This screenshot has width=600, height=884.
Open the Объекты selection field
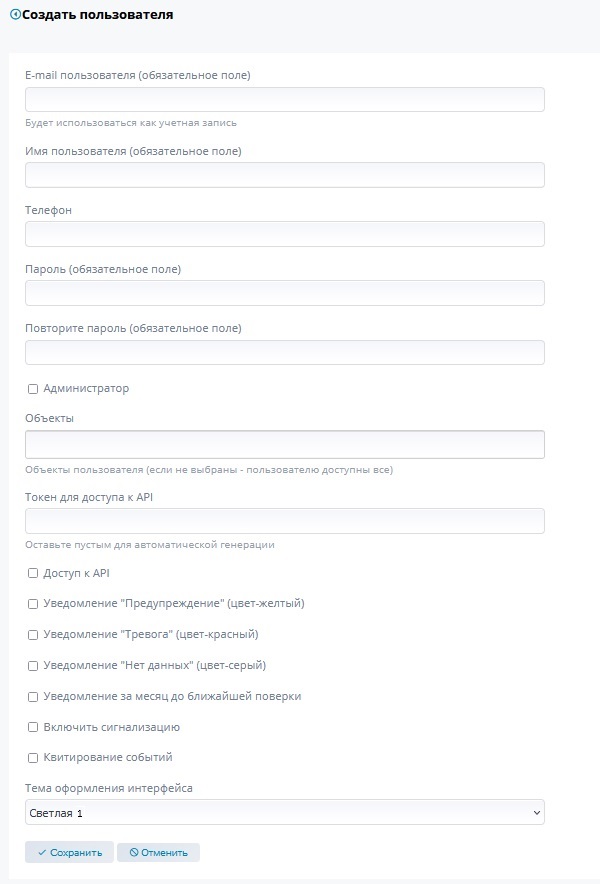(x=284, y=444)
